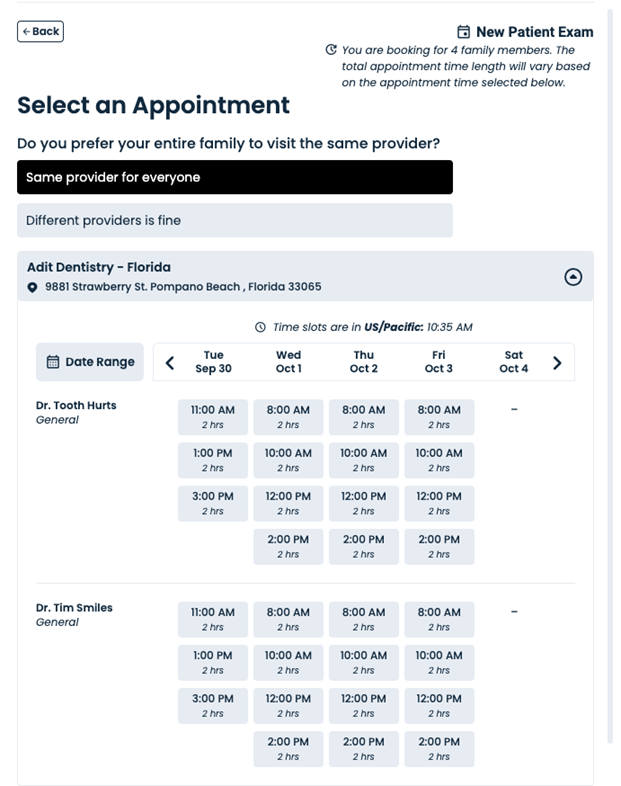Click the location pin icon by address
The width and height of the screenshot is (621, 786).
pyautogui.click(x=33, y=288)
